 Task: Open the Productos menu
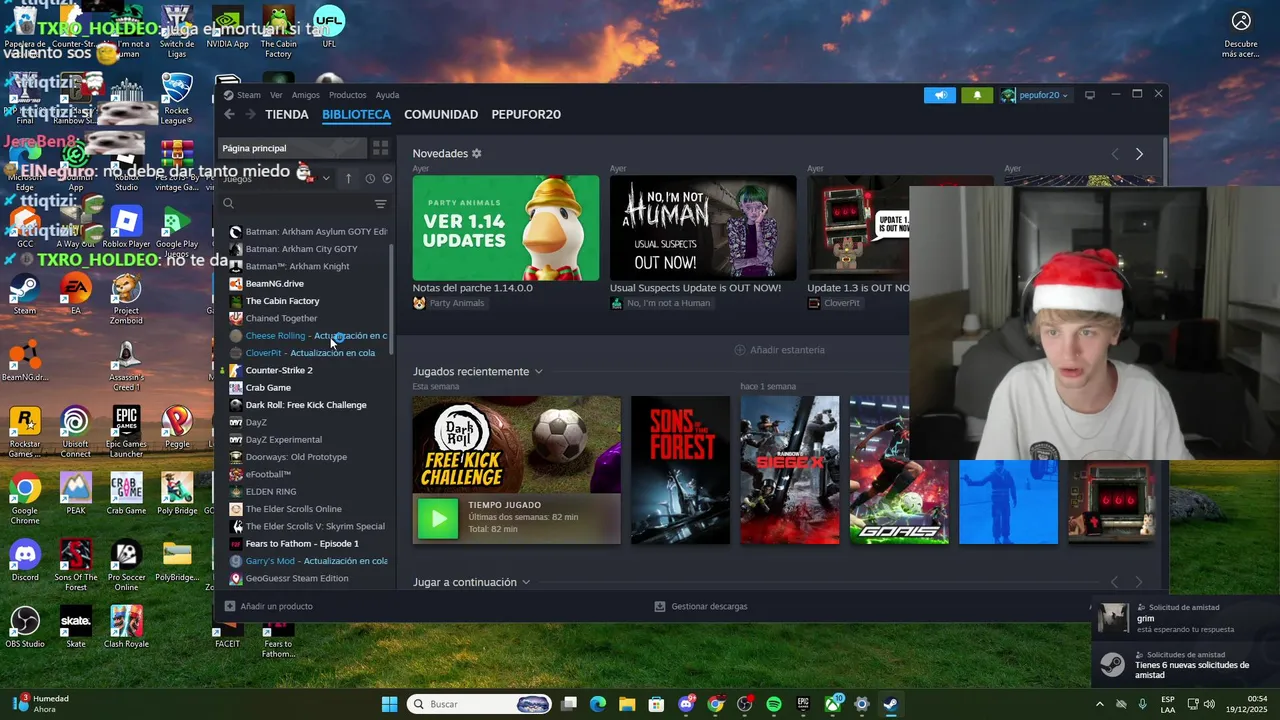pos(348,95)
